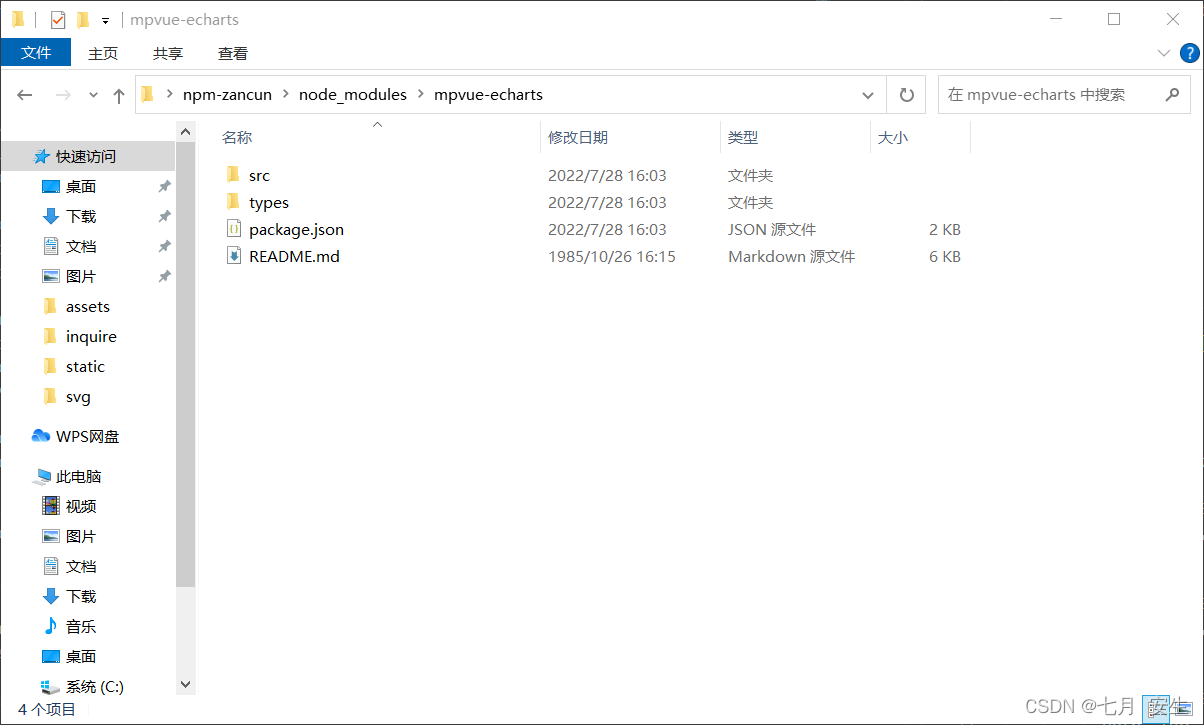Select the README.md file icon

[233, 256]
